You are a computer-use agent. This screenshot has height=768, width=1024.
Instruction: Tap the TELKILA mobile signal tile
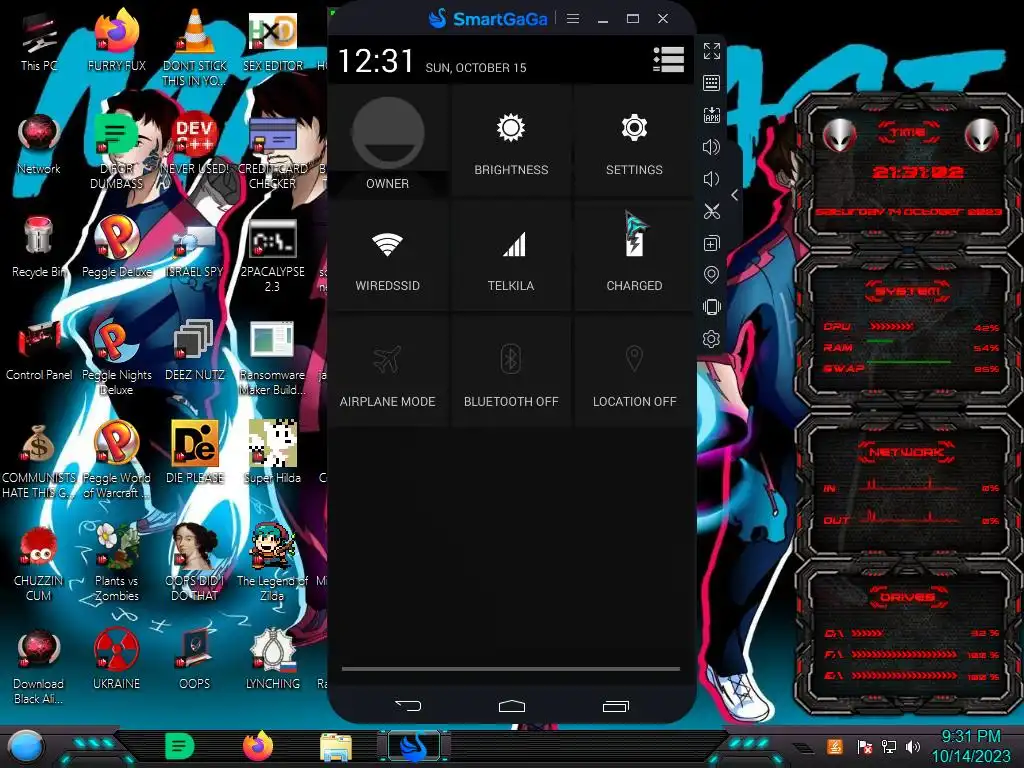pyautogui.click(x=511, y=257)
